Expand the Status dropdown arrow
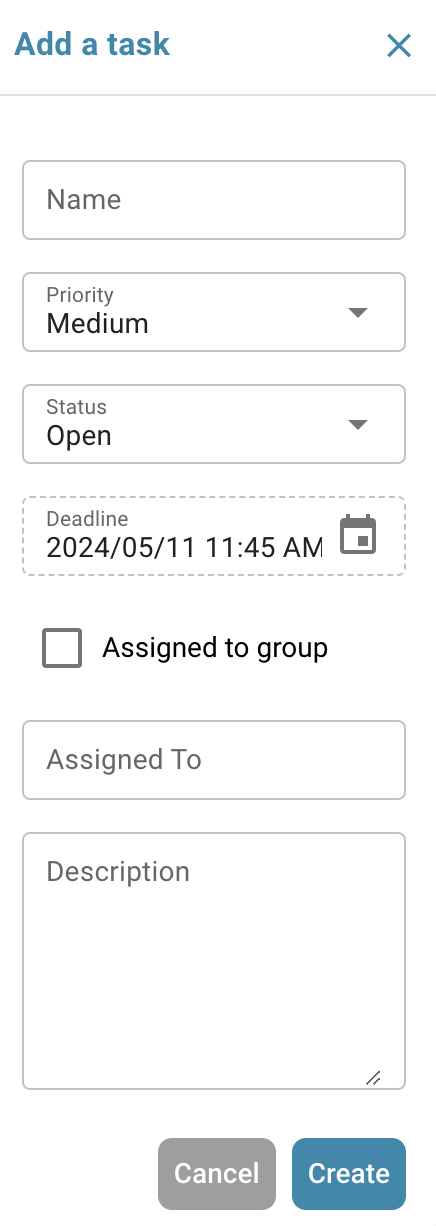 (x=358, y=424)
